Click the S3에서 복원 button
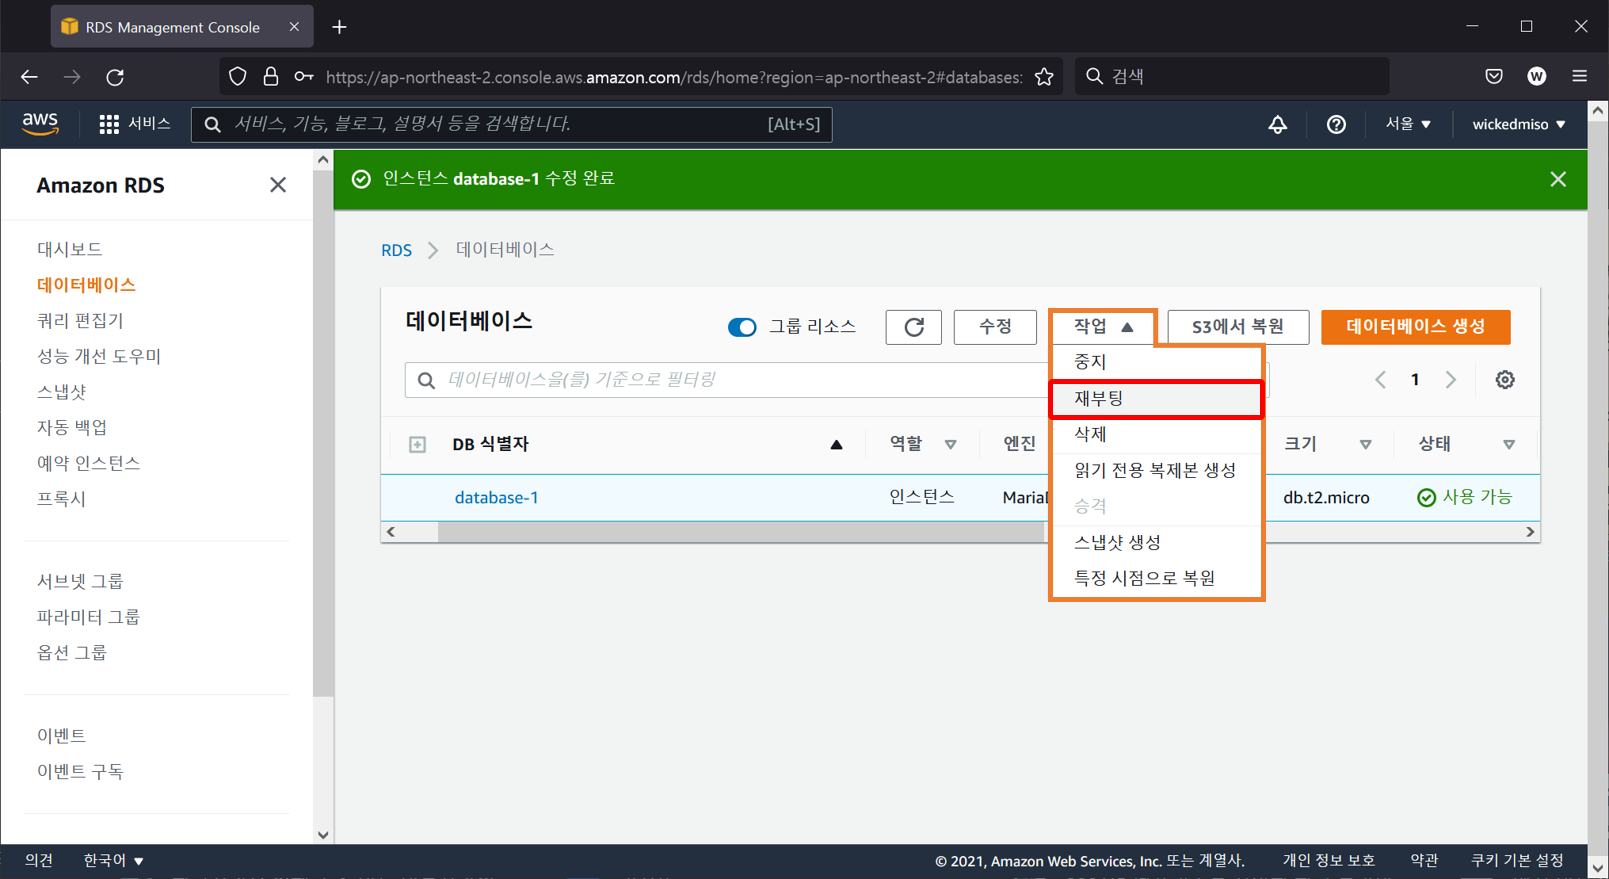 (x=1238, y=327)
